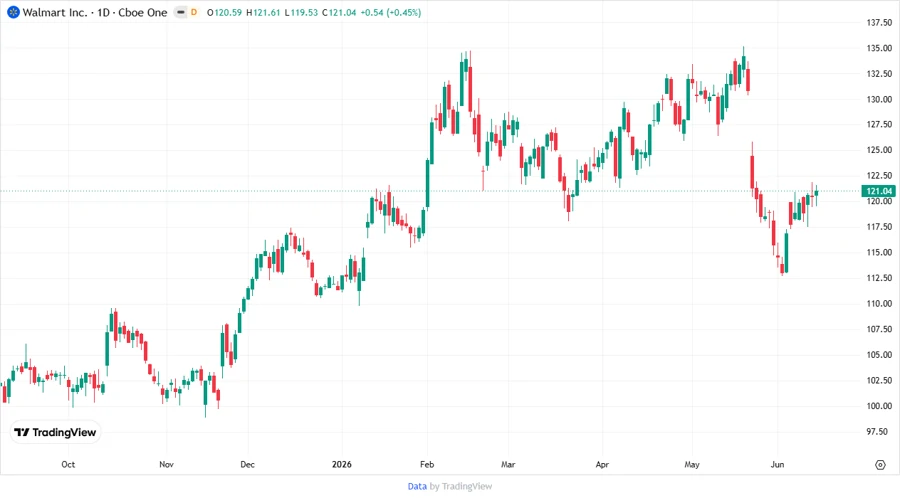Click the gray dash market status icon

click(181, 12)
